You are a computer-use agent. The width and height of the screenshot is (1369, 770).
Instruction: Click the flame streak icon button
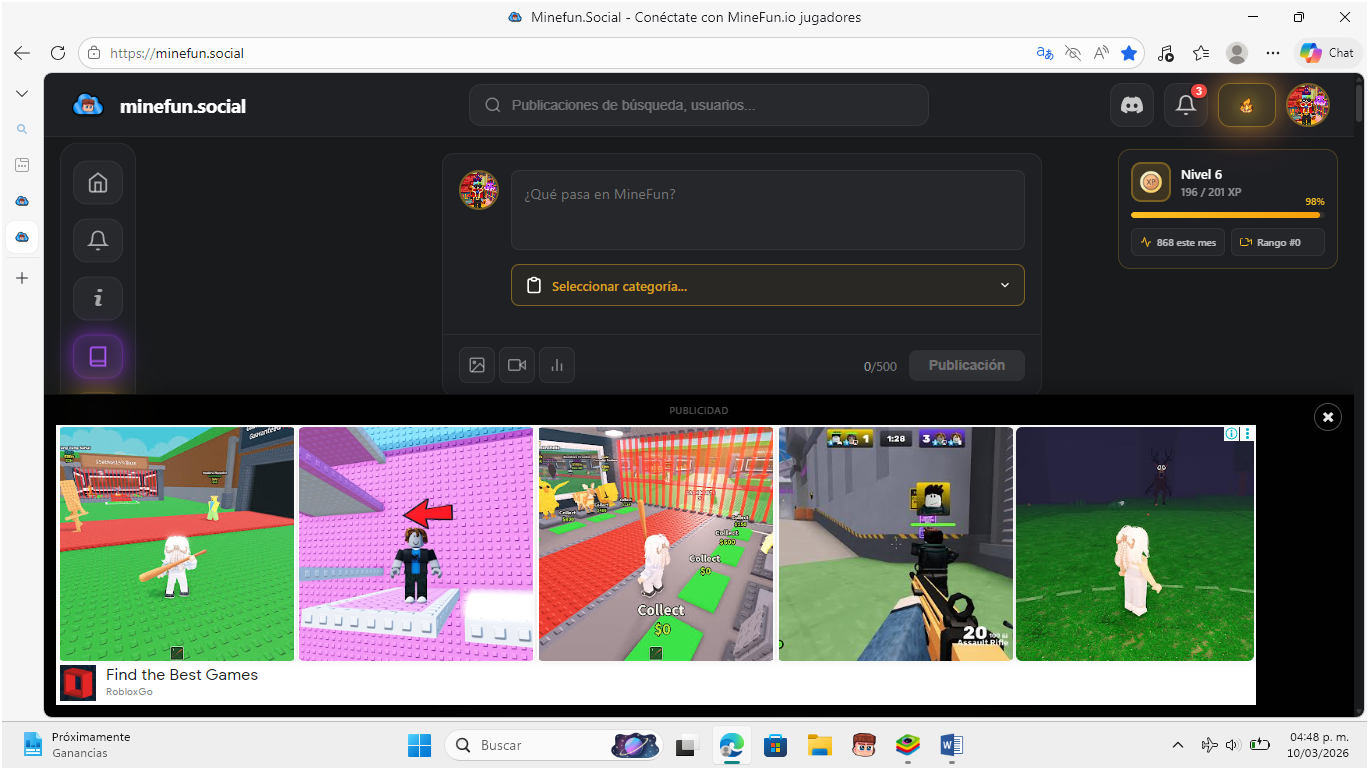tap(1246, 105)
